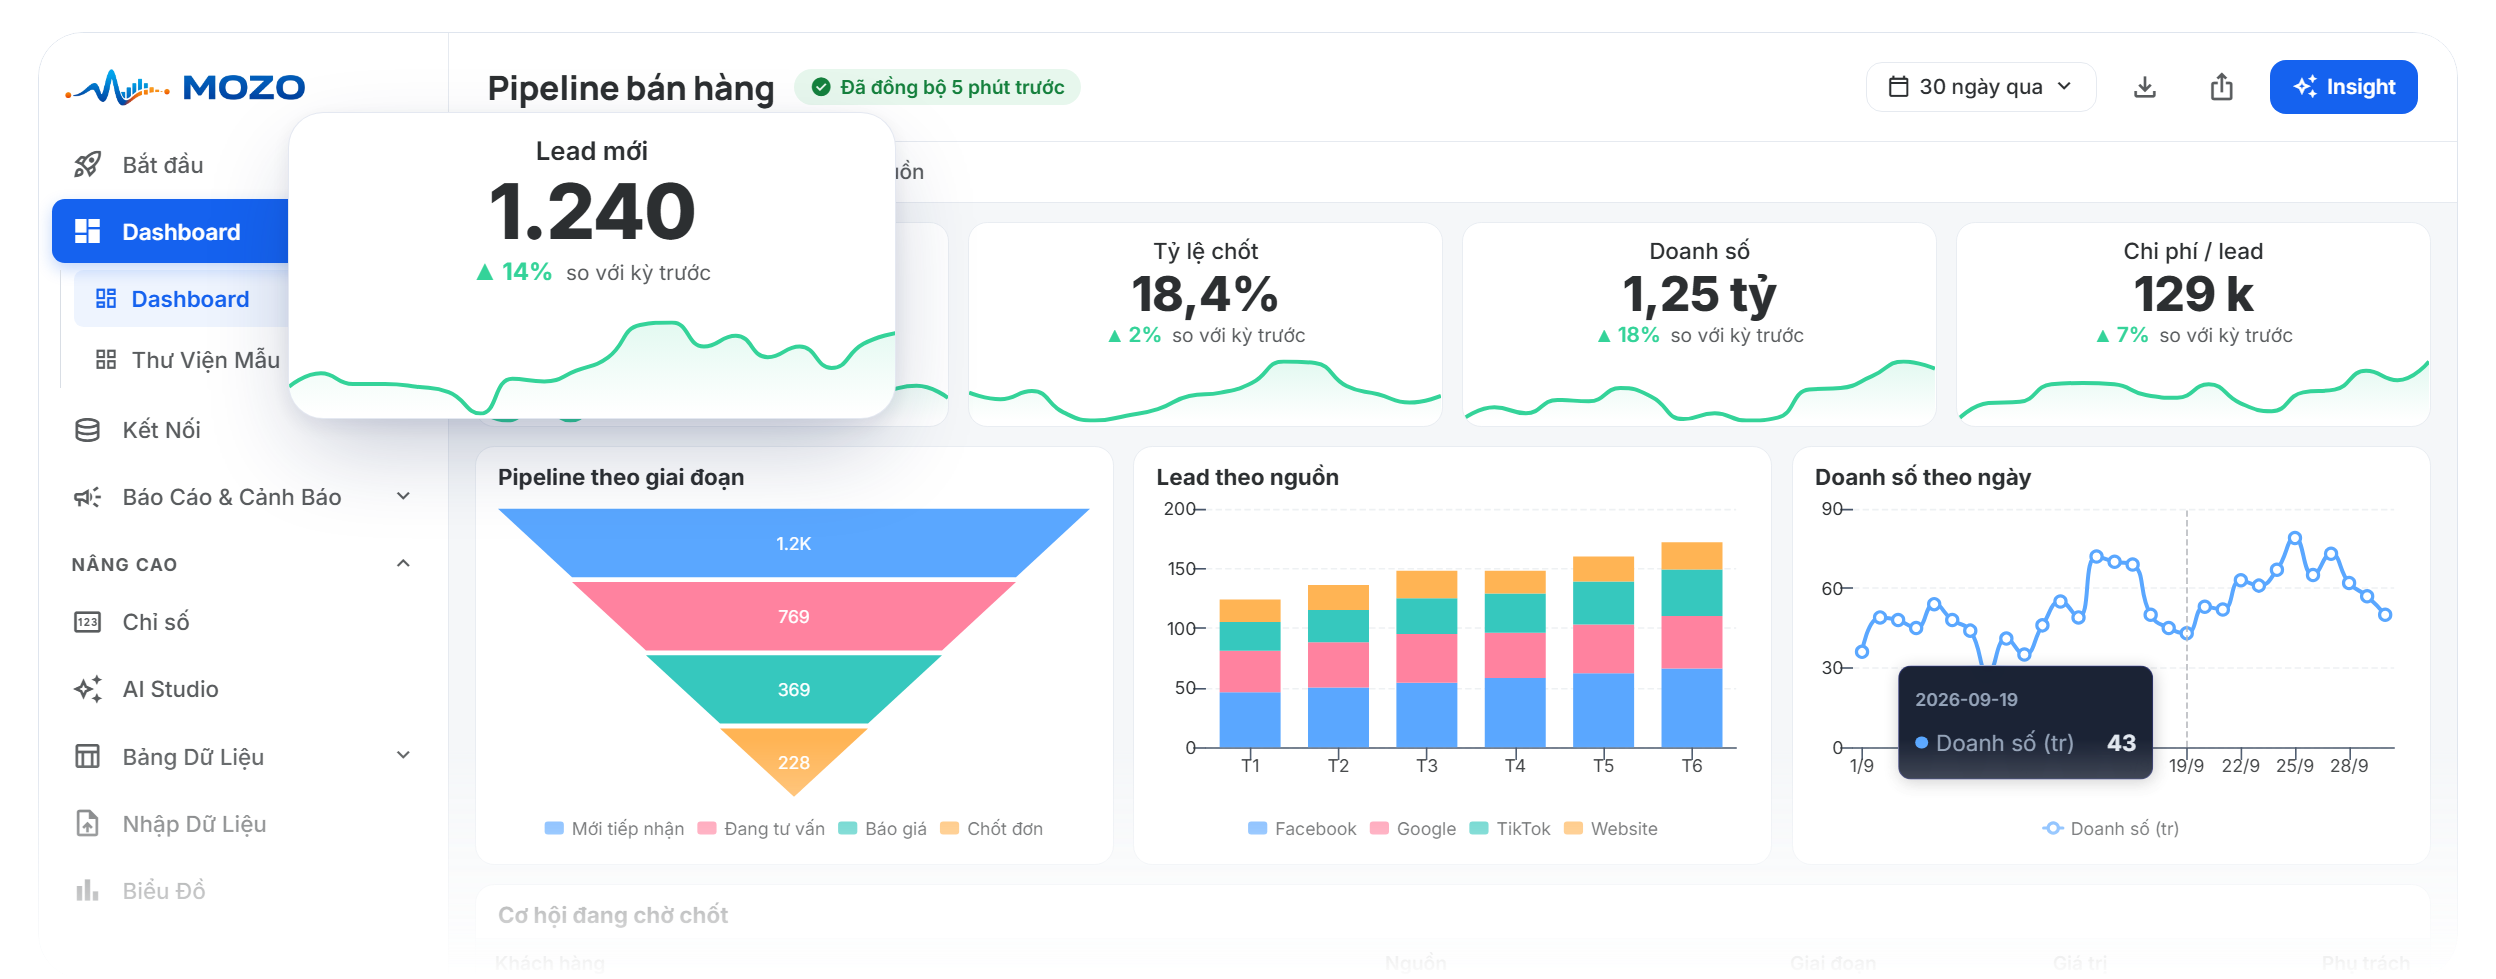Image resolution: width=2496 pixels, height=979 pixels.
Task: Open the Bắt đầu rocket icon
Action: [x=88, y=165]
